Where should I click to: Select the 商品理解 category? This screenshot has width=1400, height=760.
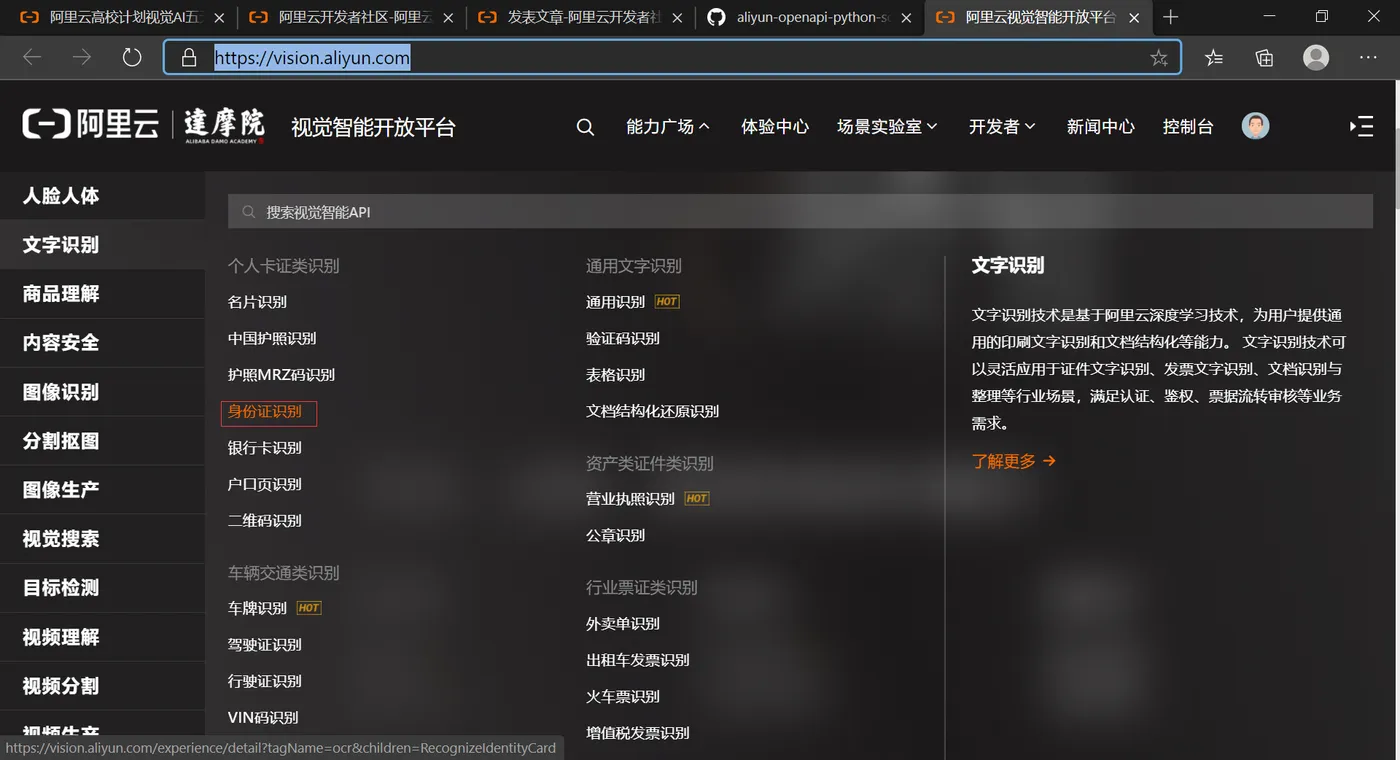click(x=102, y=294)
